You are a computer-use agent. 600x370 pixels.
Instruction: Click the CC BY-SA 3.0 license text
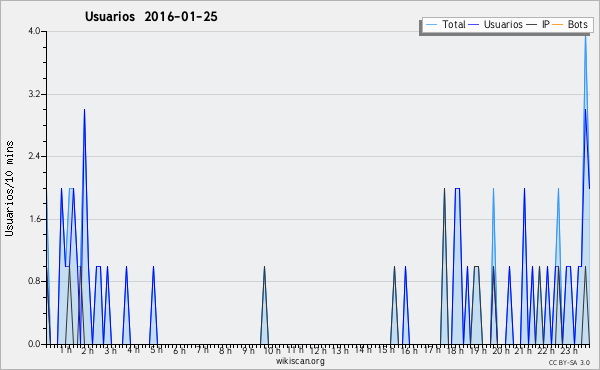(x=569, y=362)
